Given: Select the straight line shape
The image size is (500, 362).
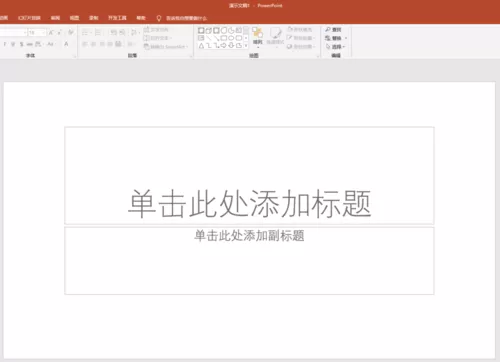Looking at the screenshot, I should (x=209, y=38).
